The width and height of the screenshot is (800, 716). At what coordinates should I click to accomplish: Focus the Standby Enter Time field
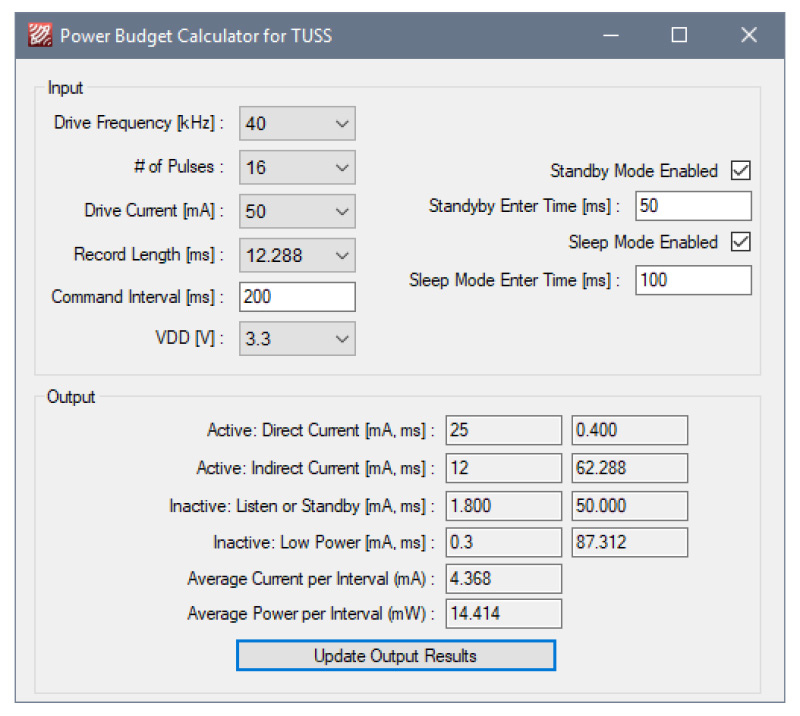[x=692, y=206]
